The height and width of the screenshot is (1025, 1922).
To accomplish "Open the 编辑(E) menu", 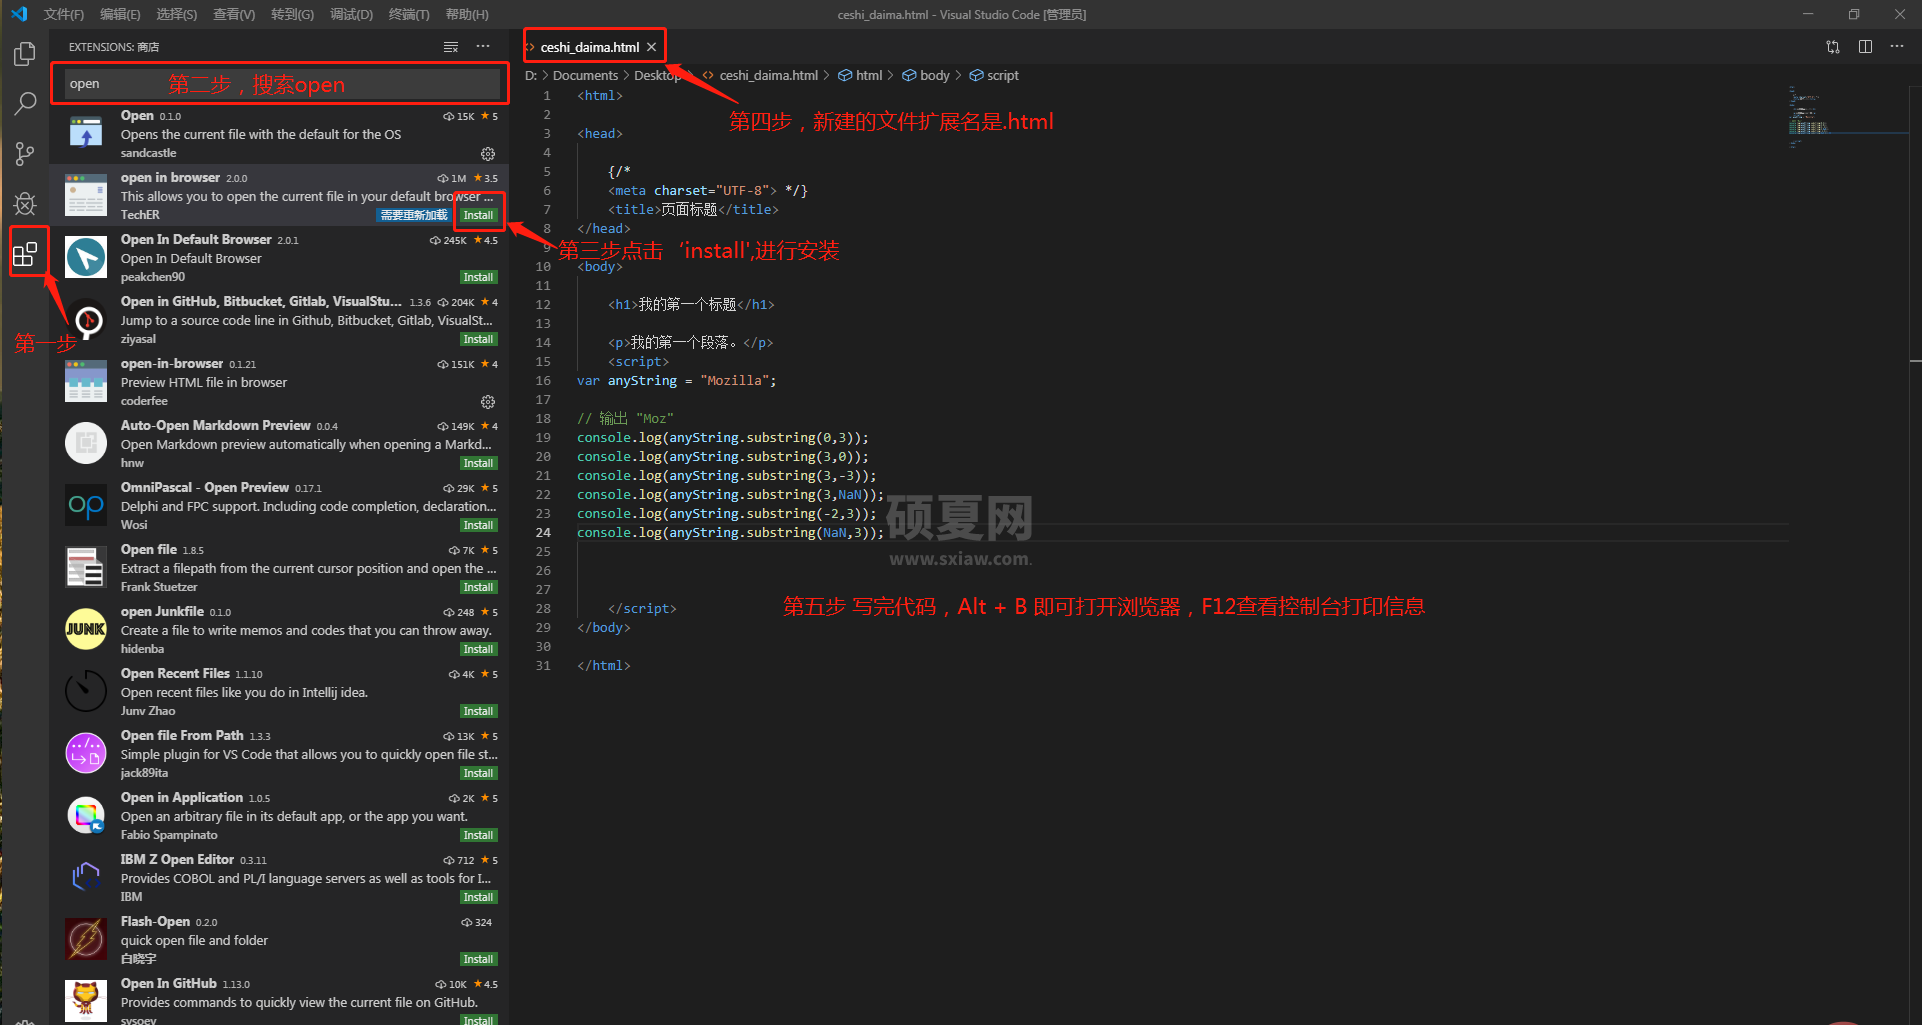I will pyautogui.click(x=120, y=14).
